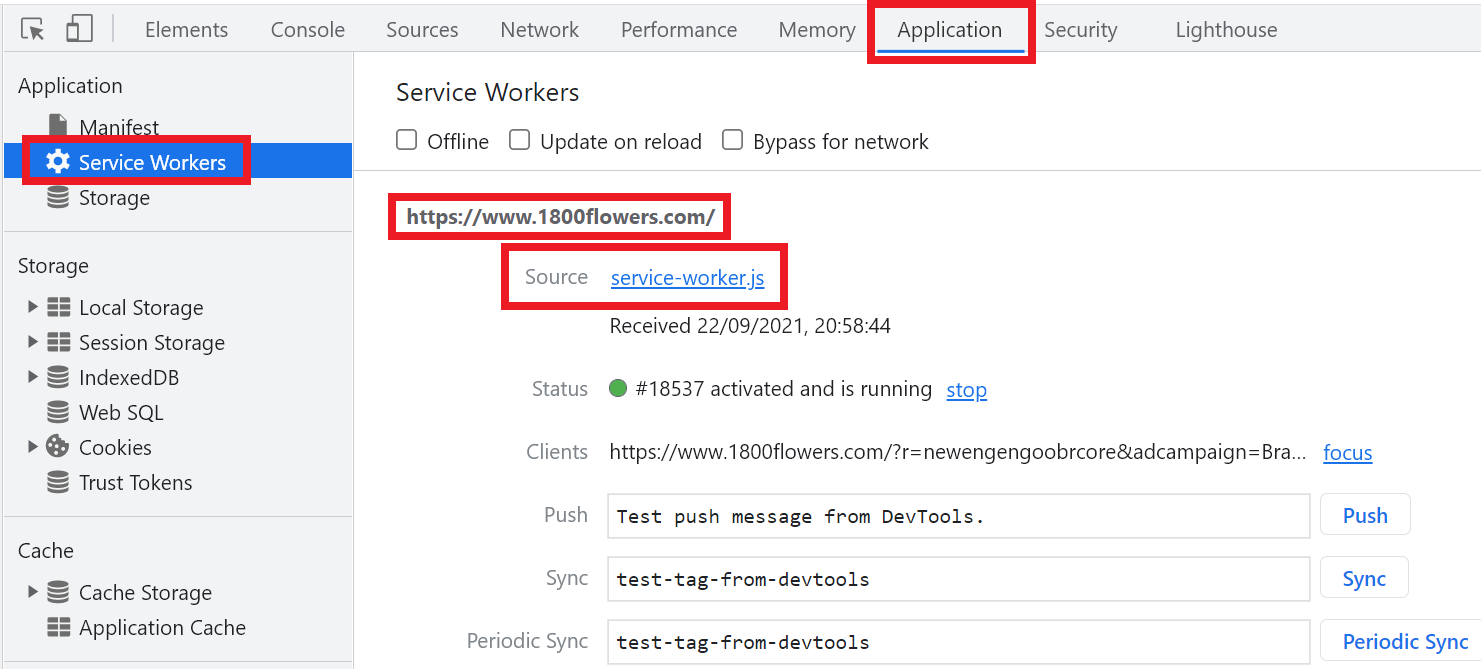The height and width of the screenshot is (669, 1481).
Task: Check Update on reload option
Action: pos(519,140)
